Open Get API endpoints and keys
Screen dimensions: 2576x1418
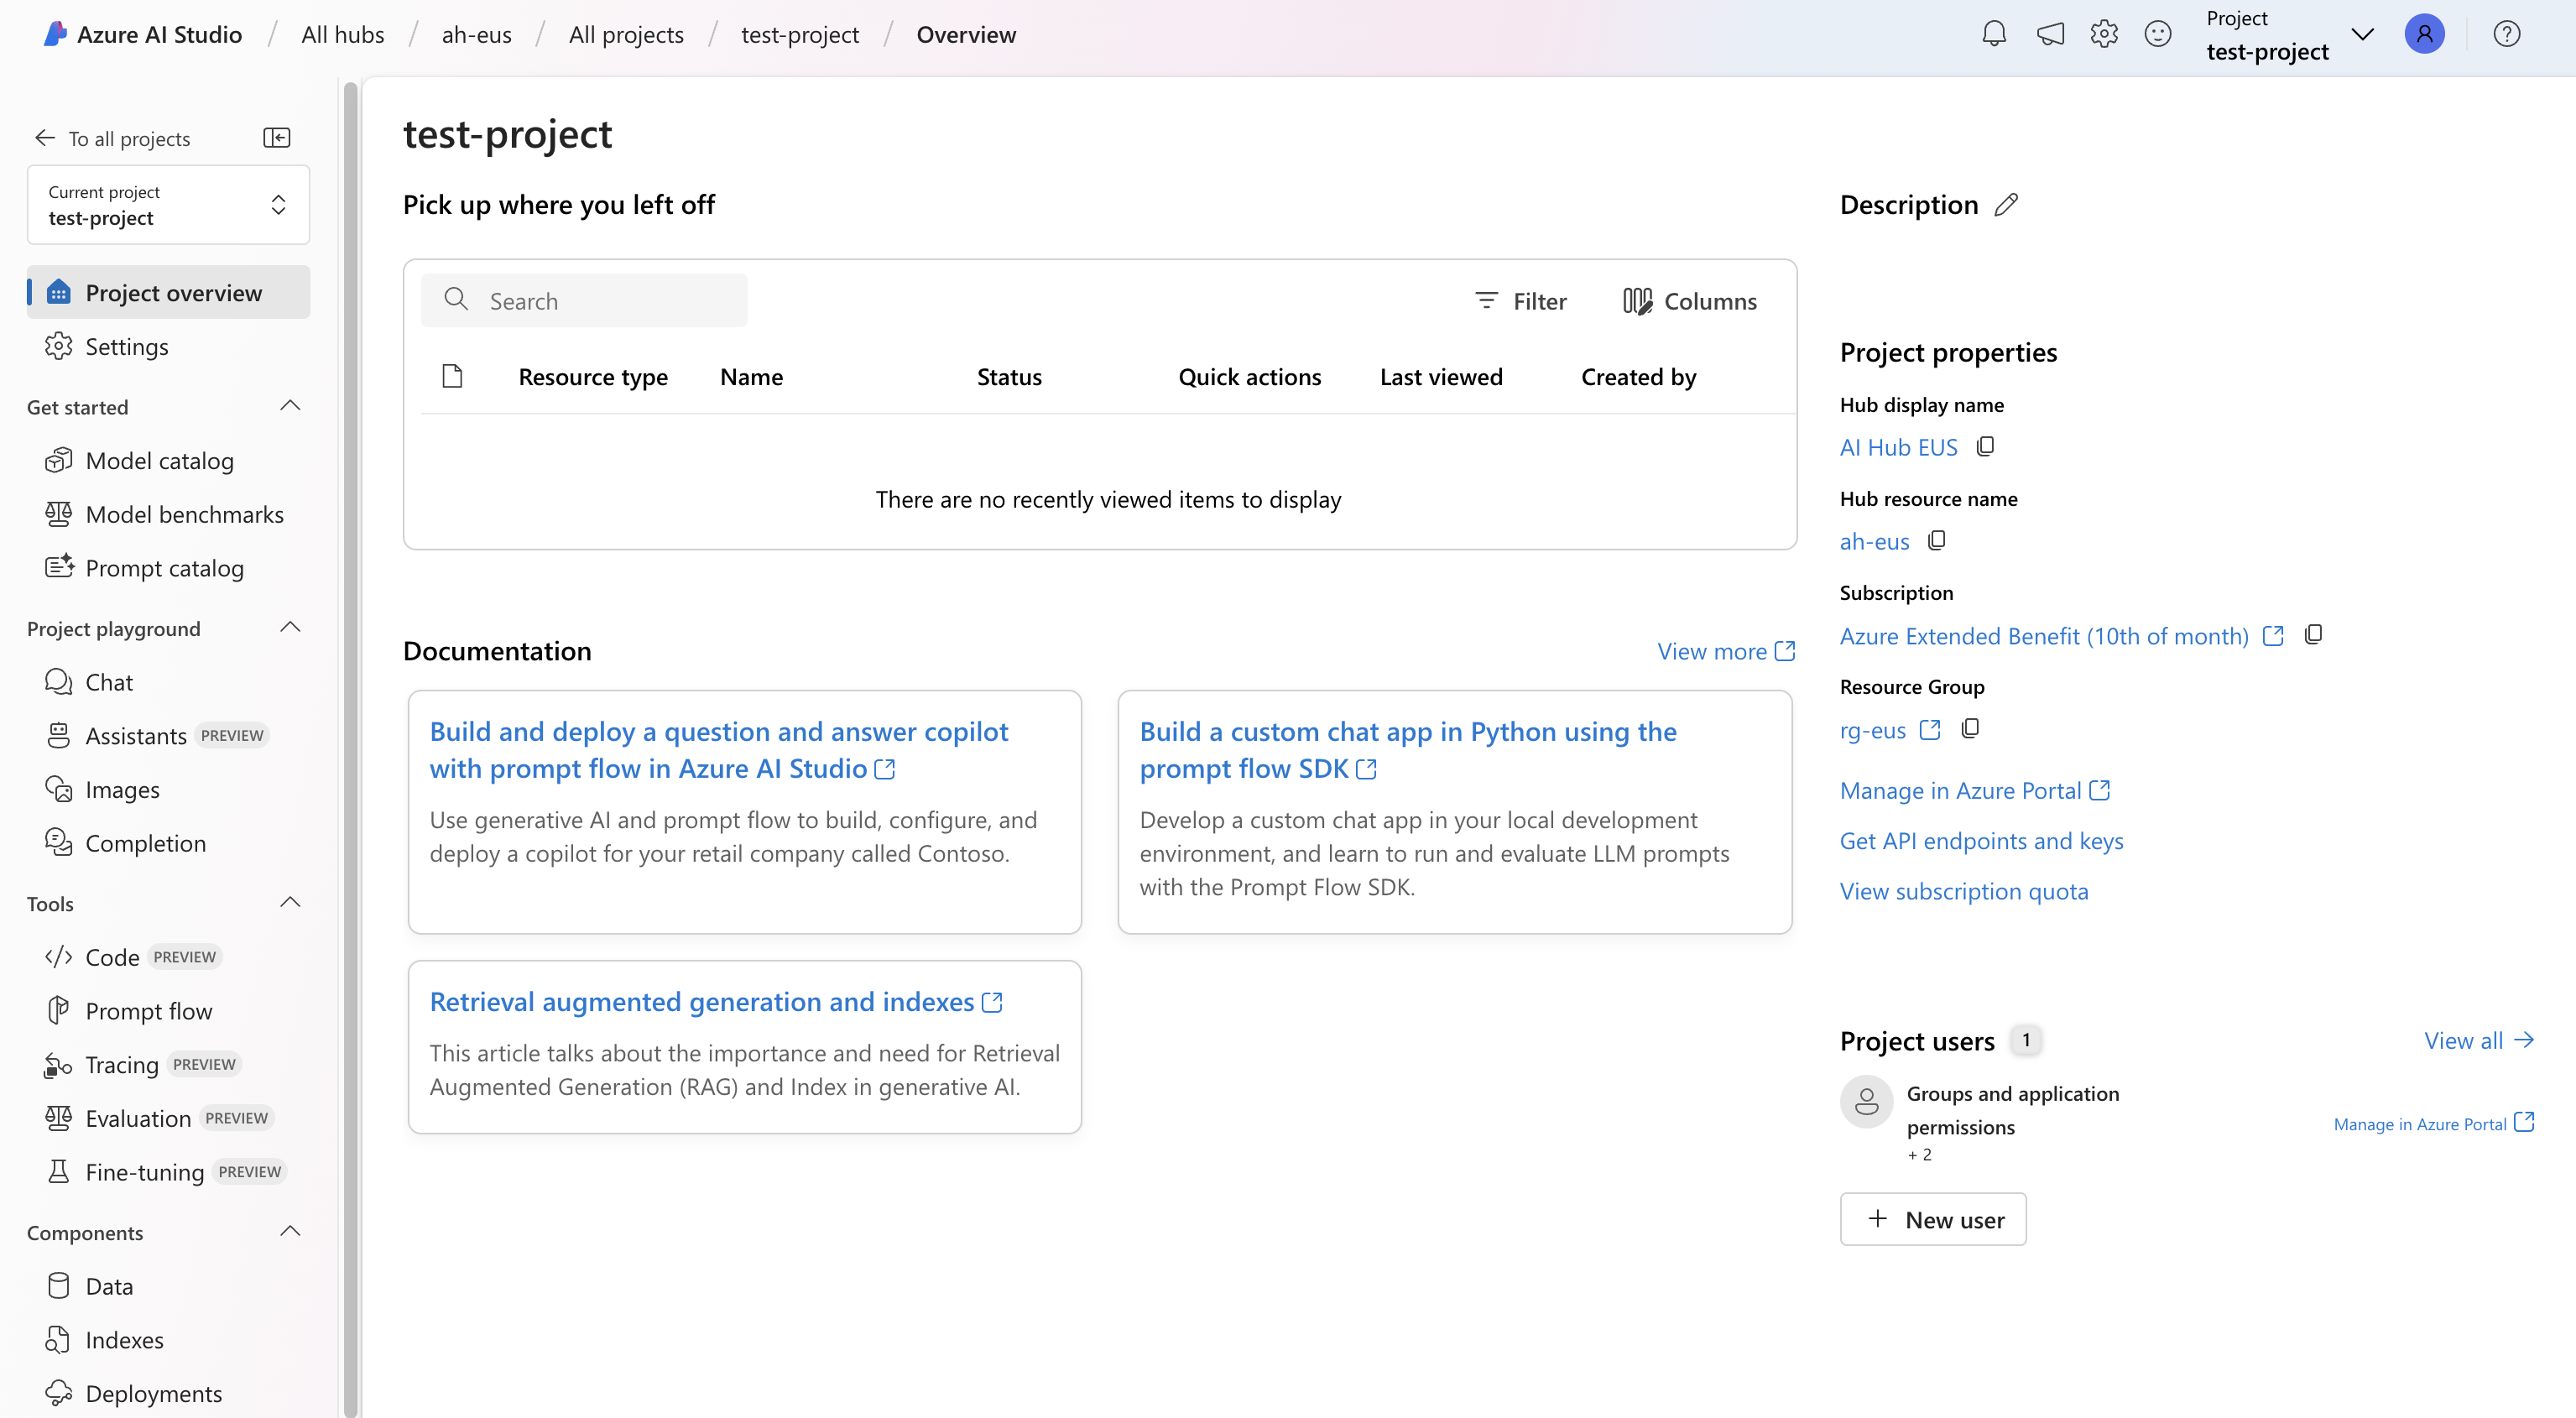coord(1981,841)
